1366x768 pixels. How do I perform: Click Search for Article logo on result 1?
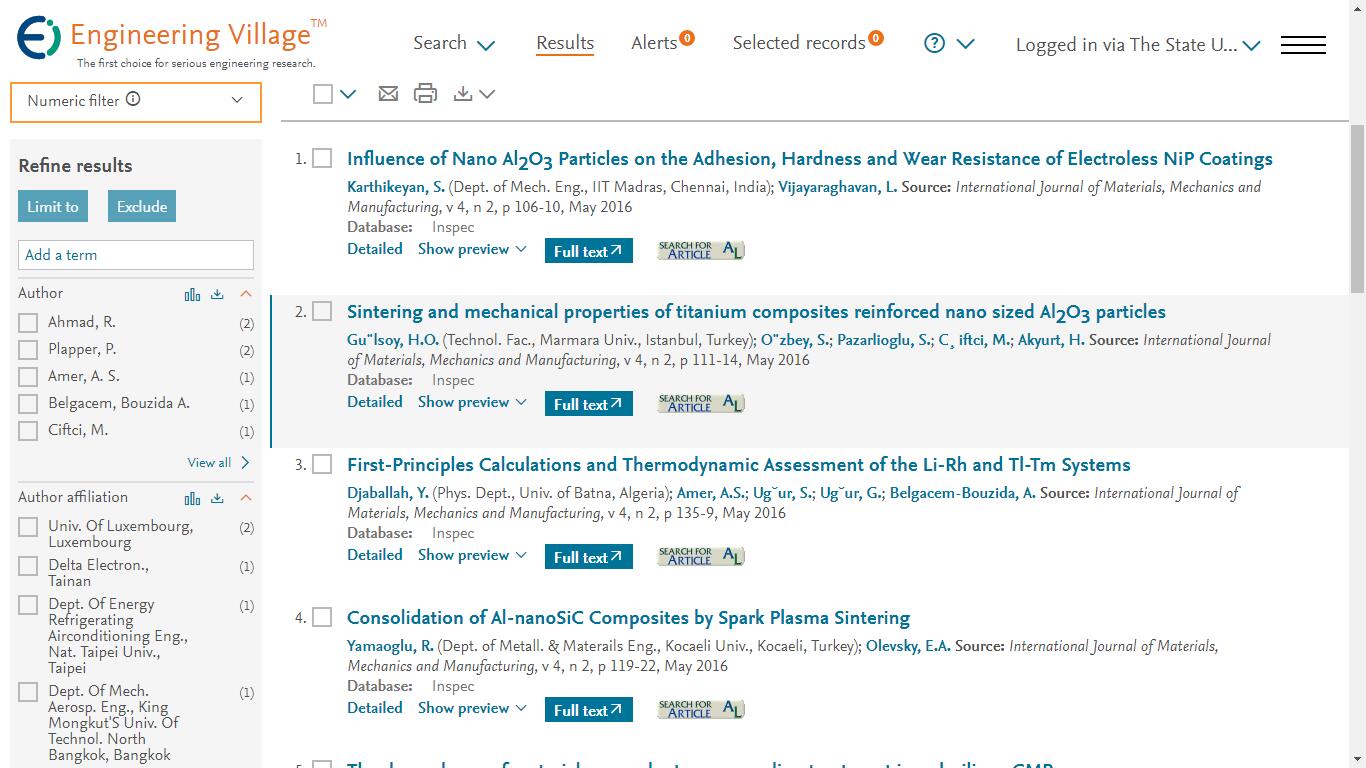(x=701, y=250)
